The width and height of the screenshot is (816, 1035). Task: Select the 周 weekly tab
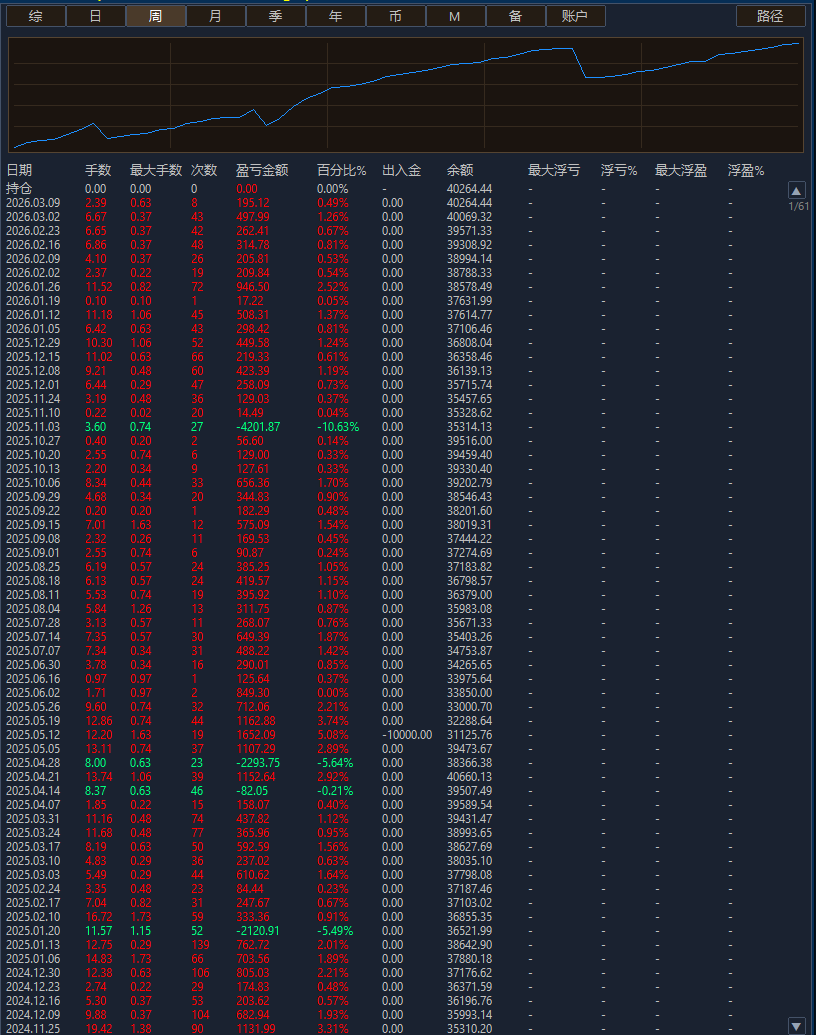point(155,16)
